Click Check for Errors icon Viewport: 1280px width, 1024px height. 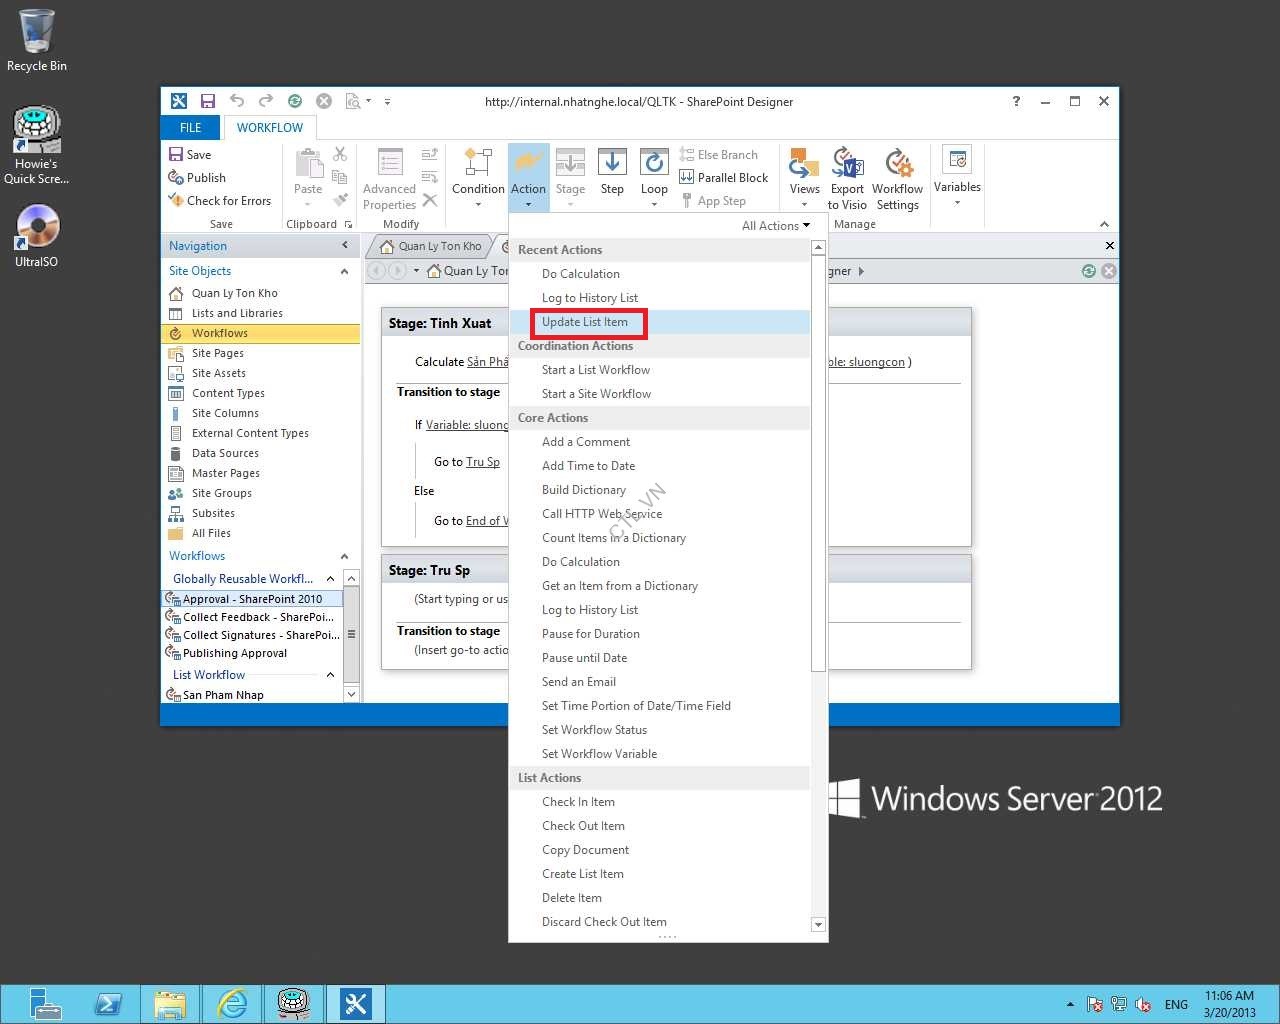point(176,201)
